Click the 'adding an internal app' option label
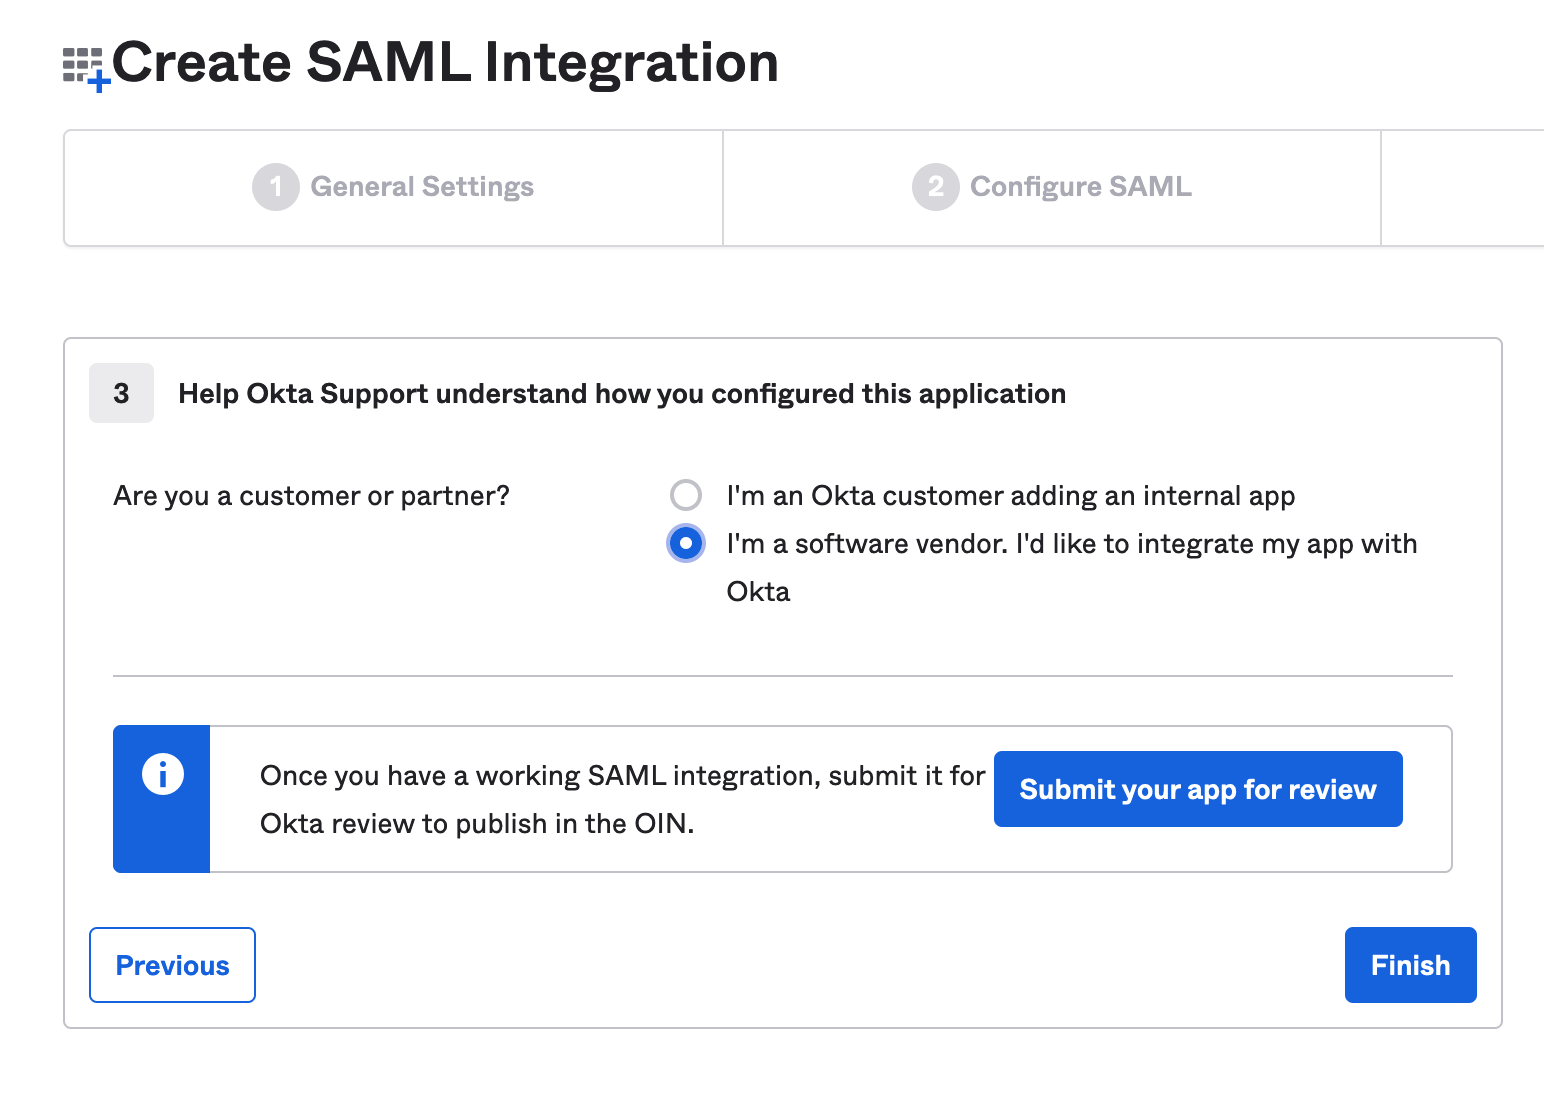Image resolution: width=1544 pixels, height=1116 pixels. click(x=1010, y=496)
